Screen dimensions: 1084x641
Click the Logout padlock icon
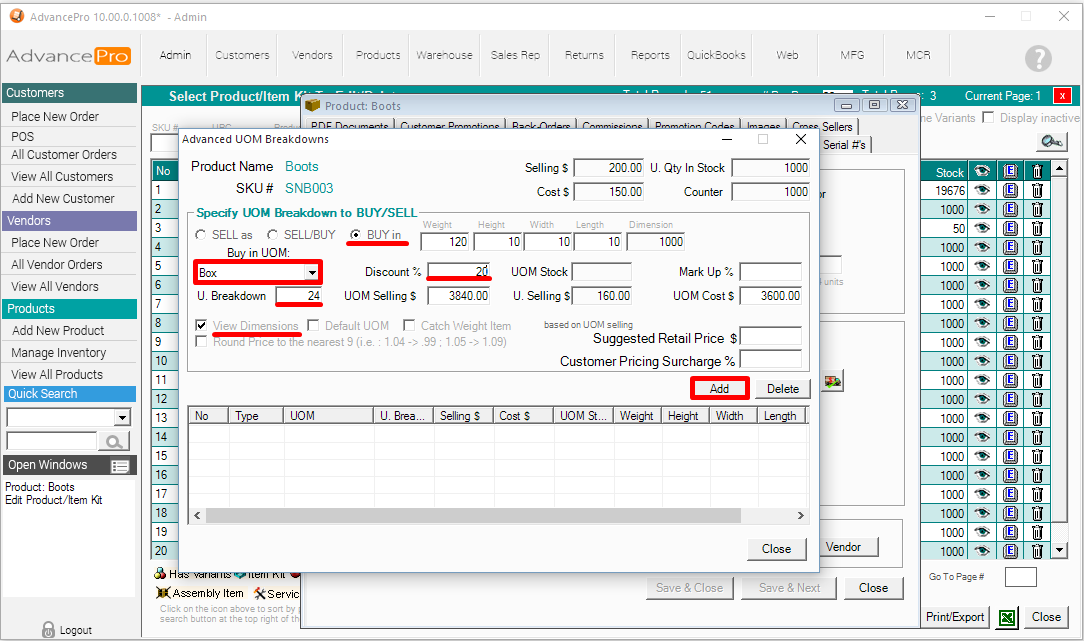pyautogui.click(x=48, y=630)
